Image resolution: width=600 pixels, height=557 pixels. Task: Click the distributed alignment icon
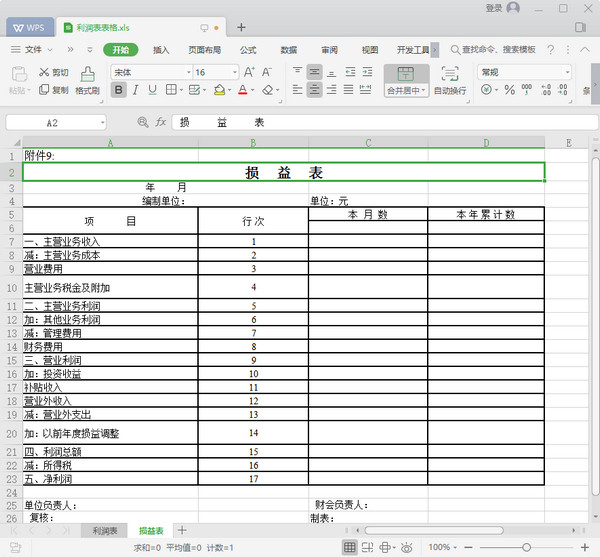point(365,90)
